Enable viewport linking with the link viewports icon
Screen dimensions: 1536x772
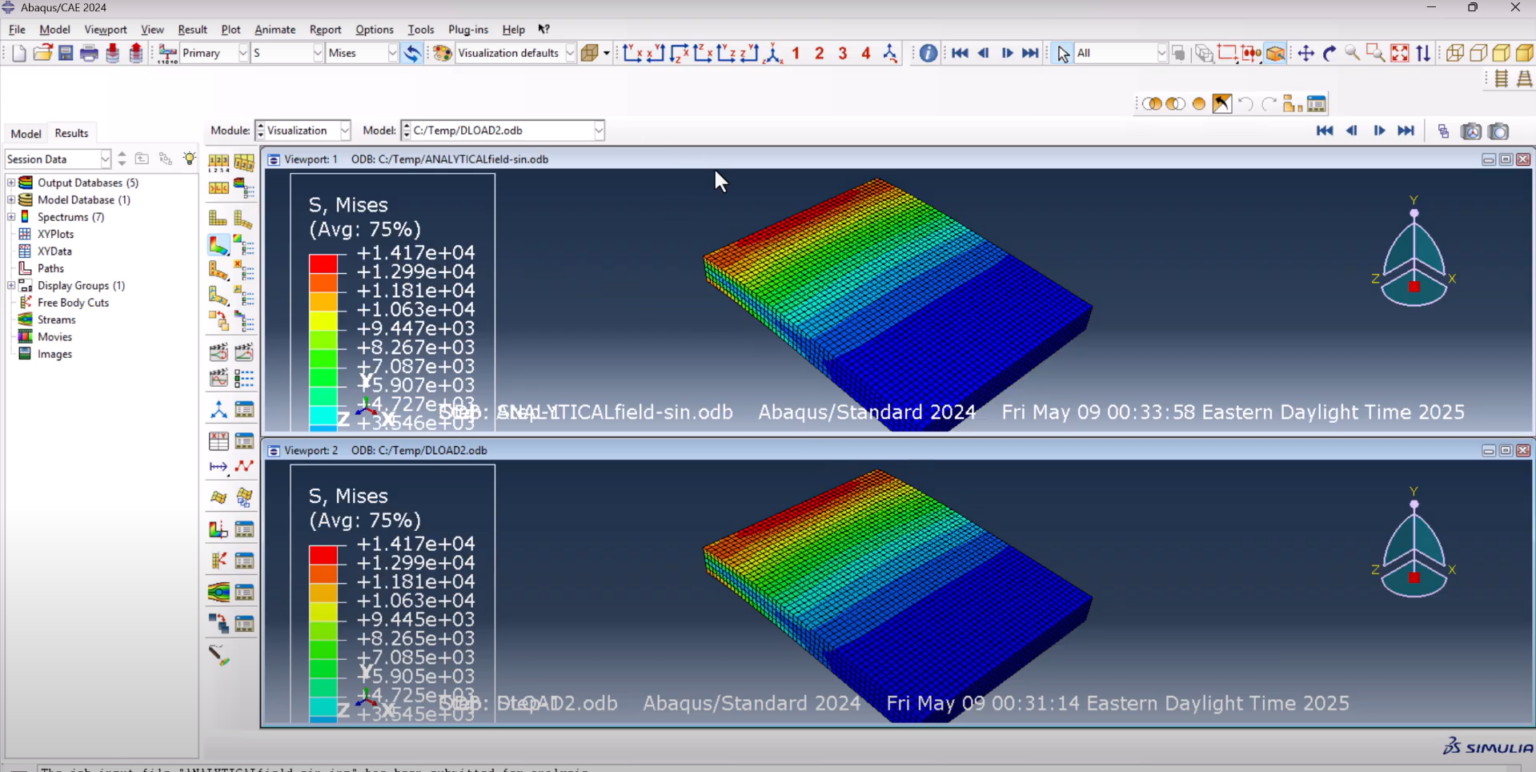point(1443,131)
